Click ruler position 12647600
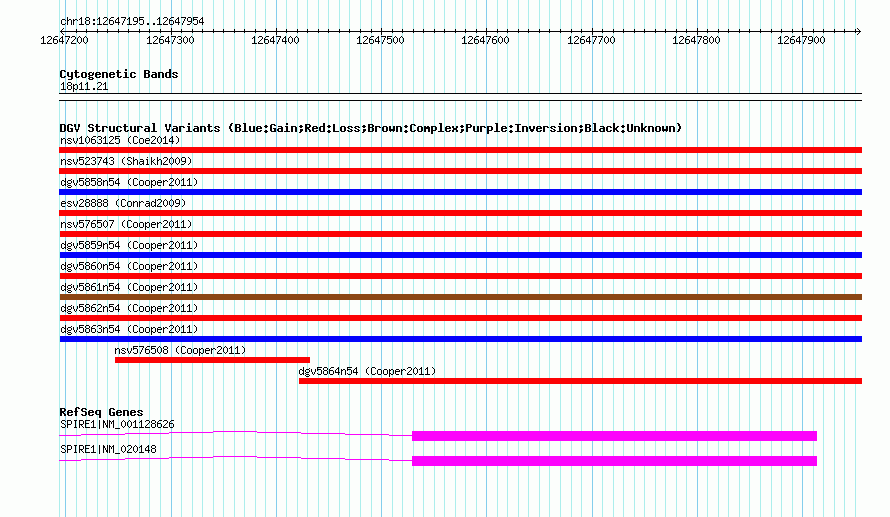The width and height of the screenshot is (890, 517). (485, 40)
